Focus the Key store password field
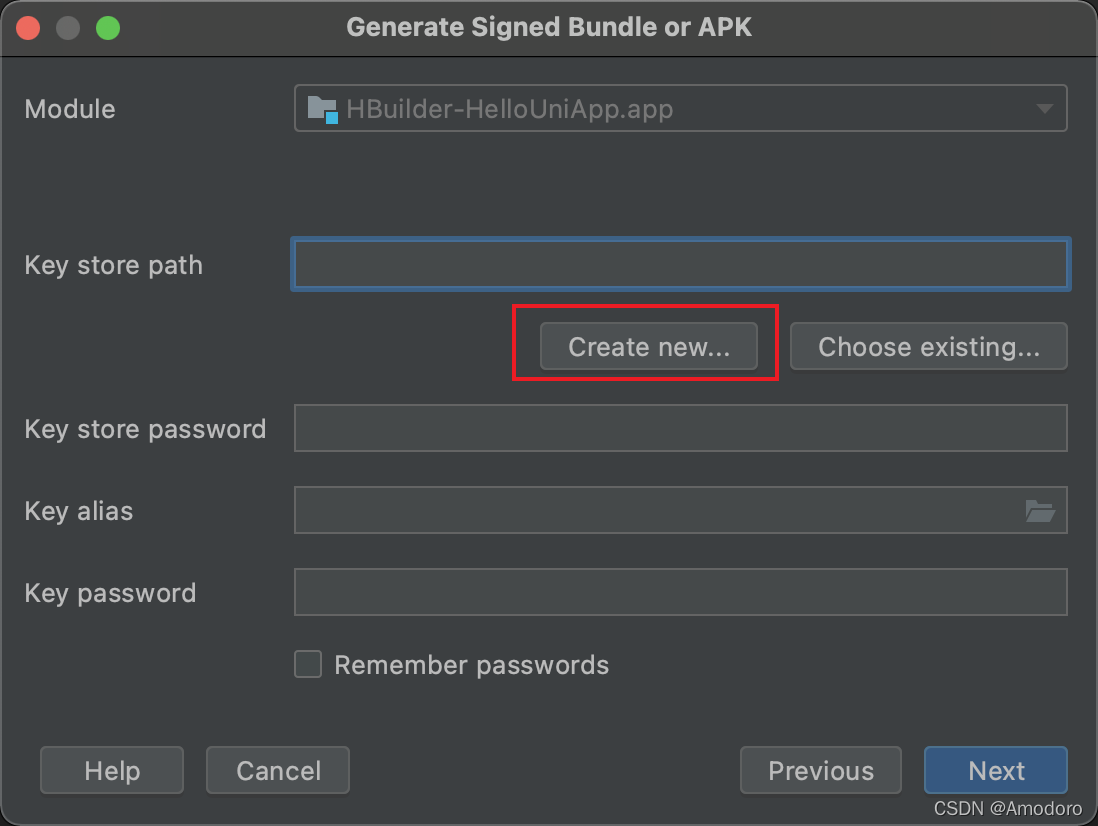 [681, 428]
